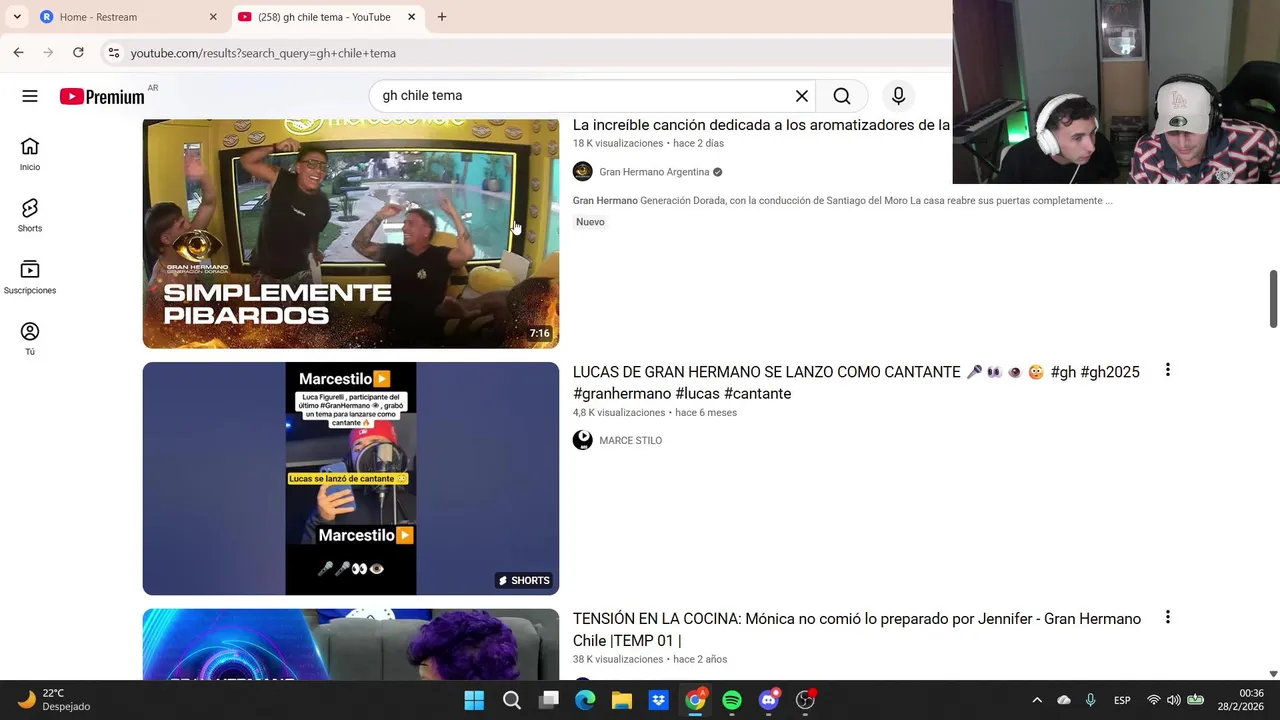Image resolution: width=1280 pixels, height=720 pixels.
Task: Click the scrollbar down arrow
Action: 1273,674
